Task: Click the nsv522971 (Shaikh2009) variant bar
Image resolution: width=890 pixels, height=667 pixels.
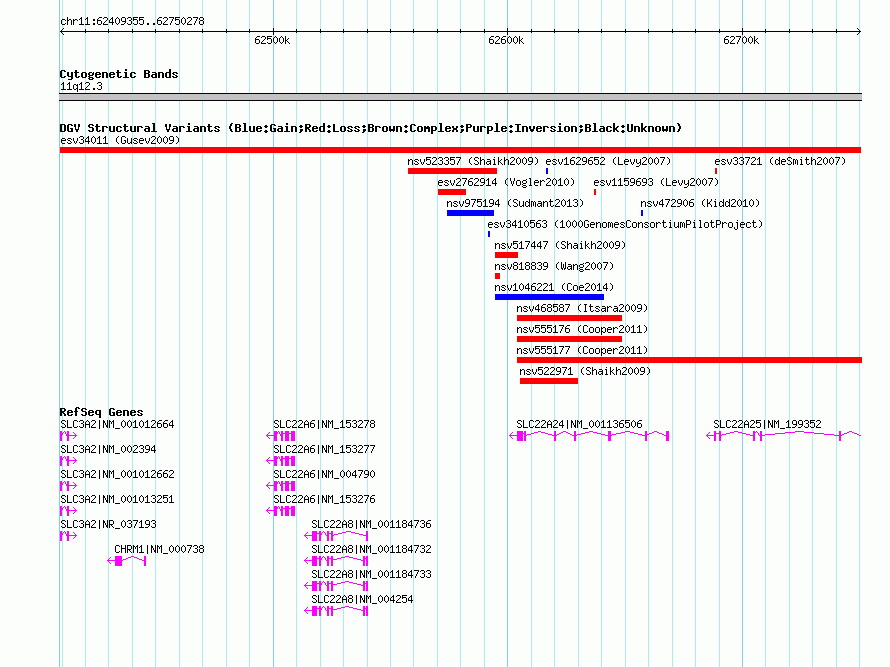Action: pos(549,381)
